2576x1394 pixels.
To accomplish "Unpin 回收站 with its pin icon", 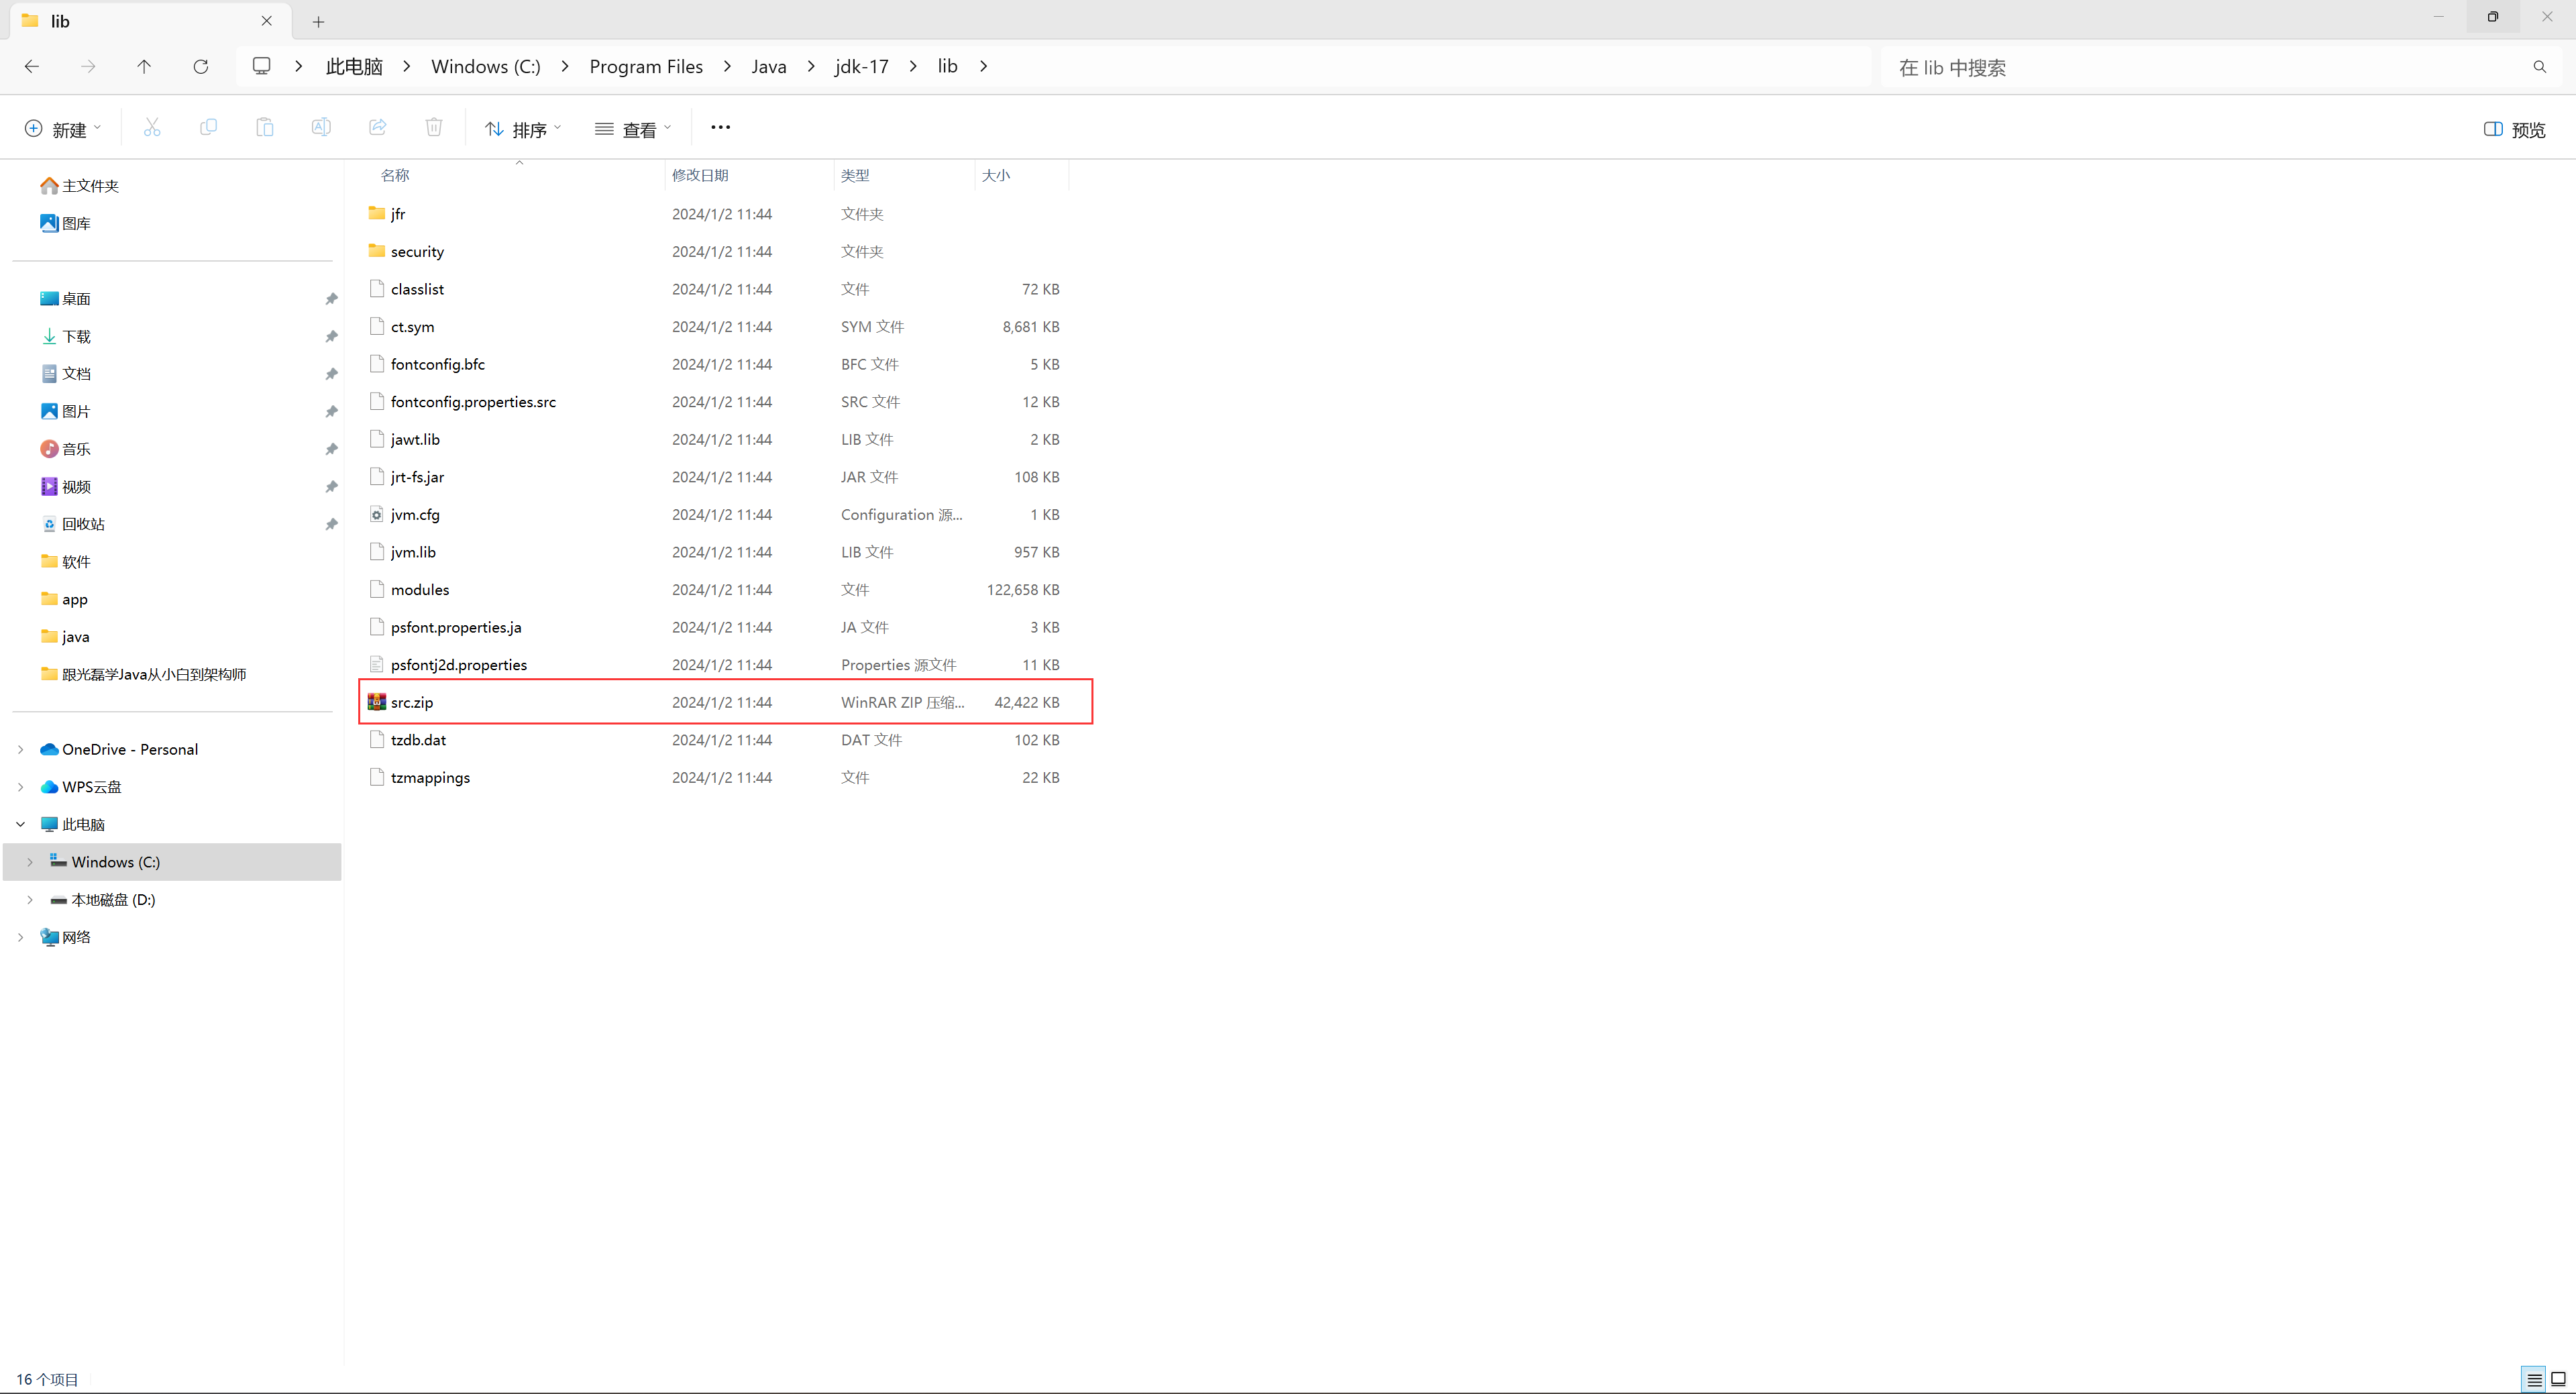I will click(x=331, y=524).
